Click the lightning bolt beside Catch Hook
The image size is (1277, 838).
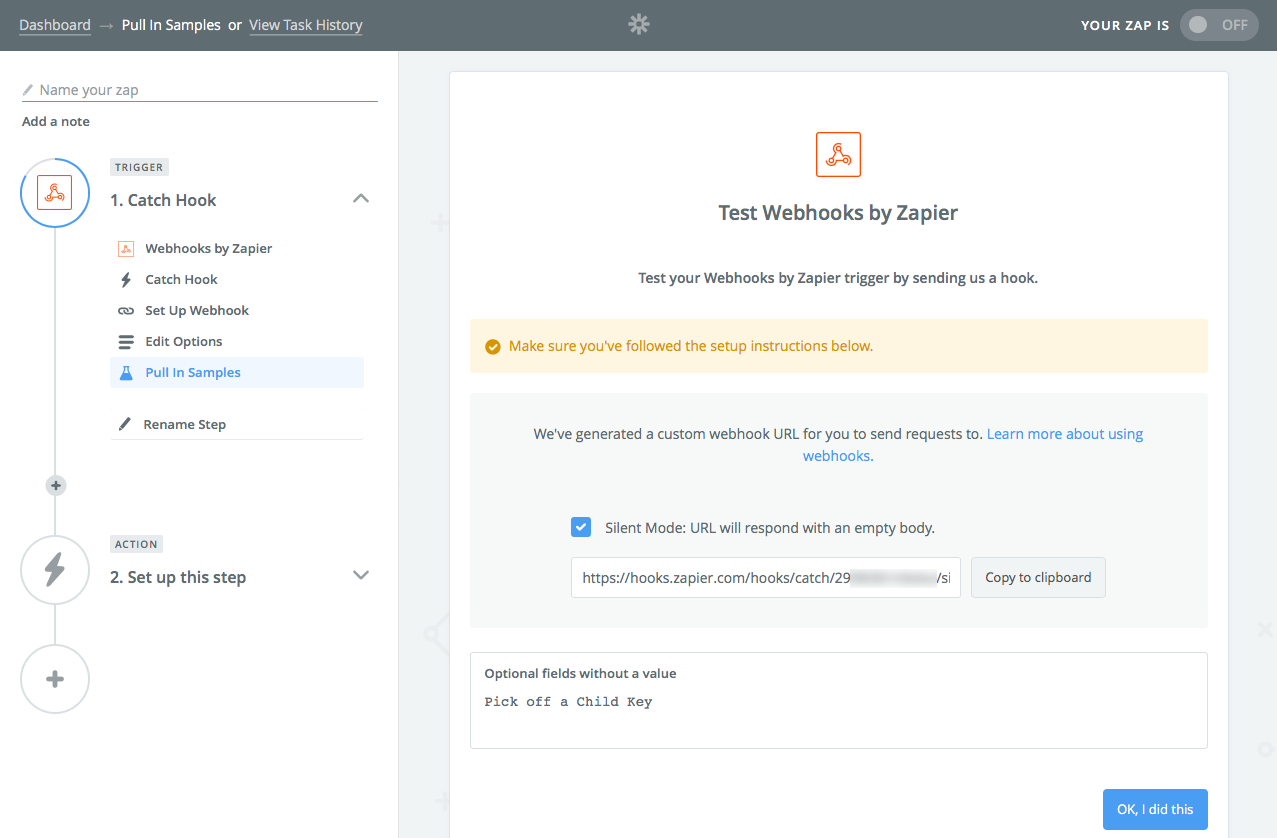[126, 280]
